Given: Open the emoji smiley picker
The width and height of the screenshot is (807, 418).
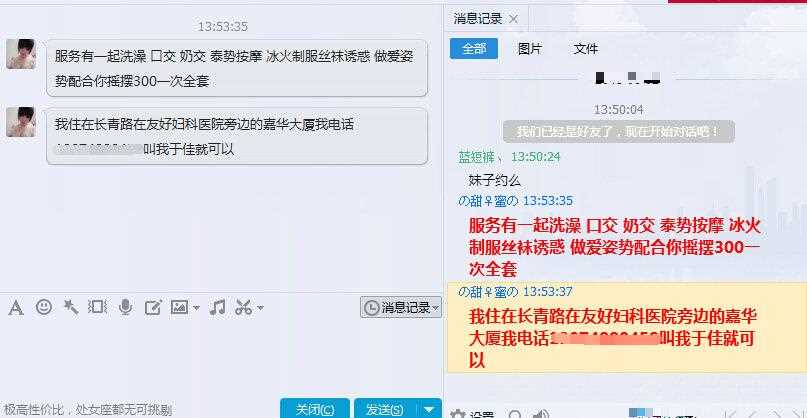Looking at the screenshot, I should 44,307.
